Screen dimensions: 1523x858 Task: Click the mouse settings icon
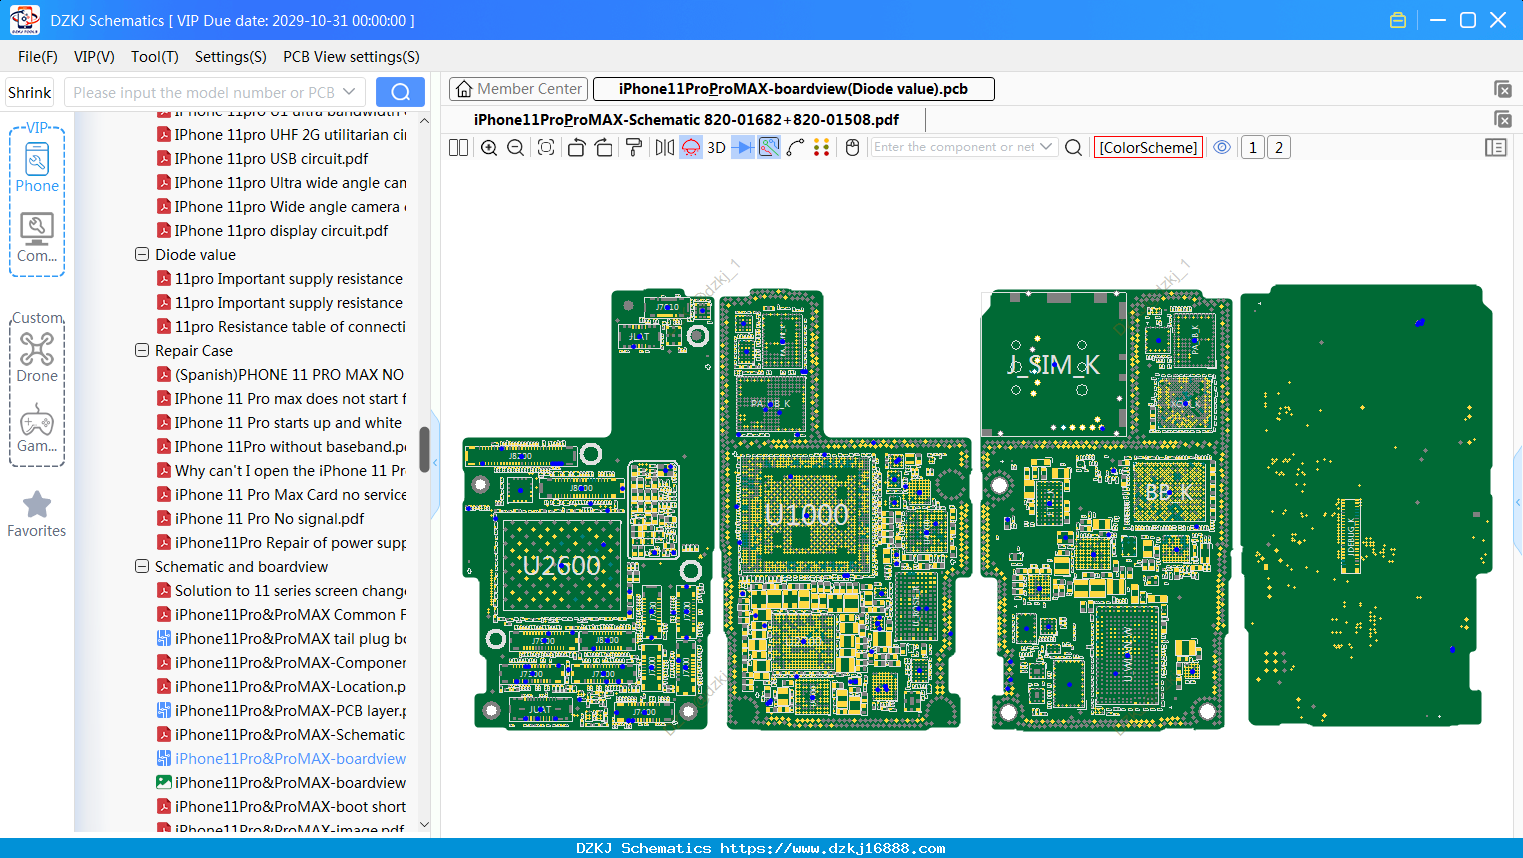[852, 148]
